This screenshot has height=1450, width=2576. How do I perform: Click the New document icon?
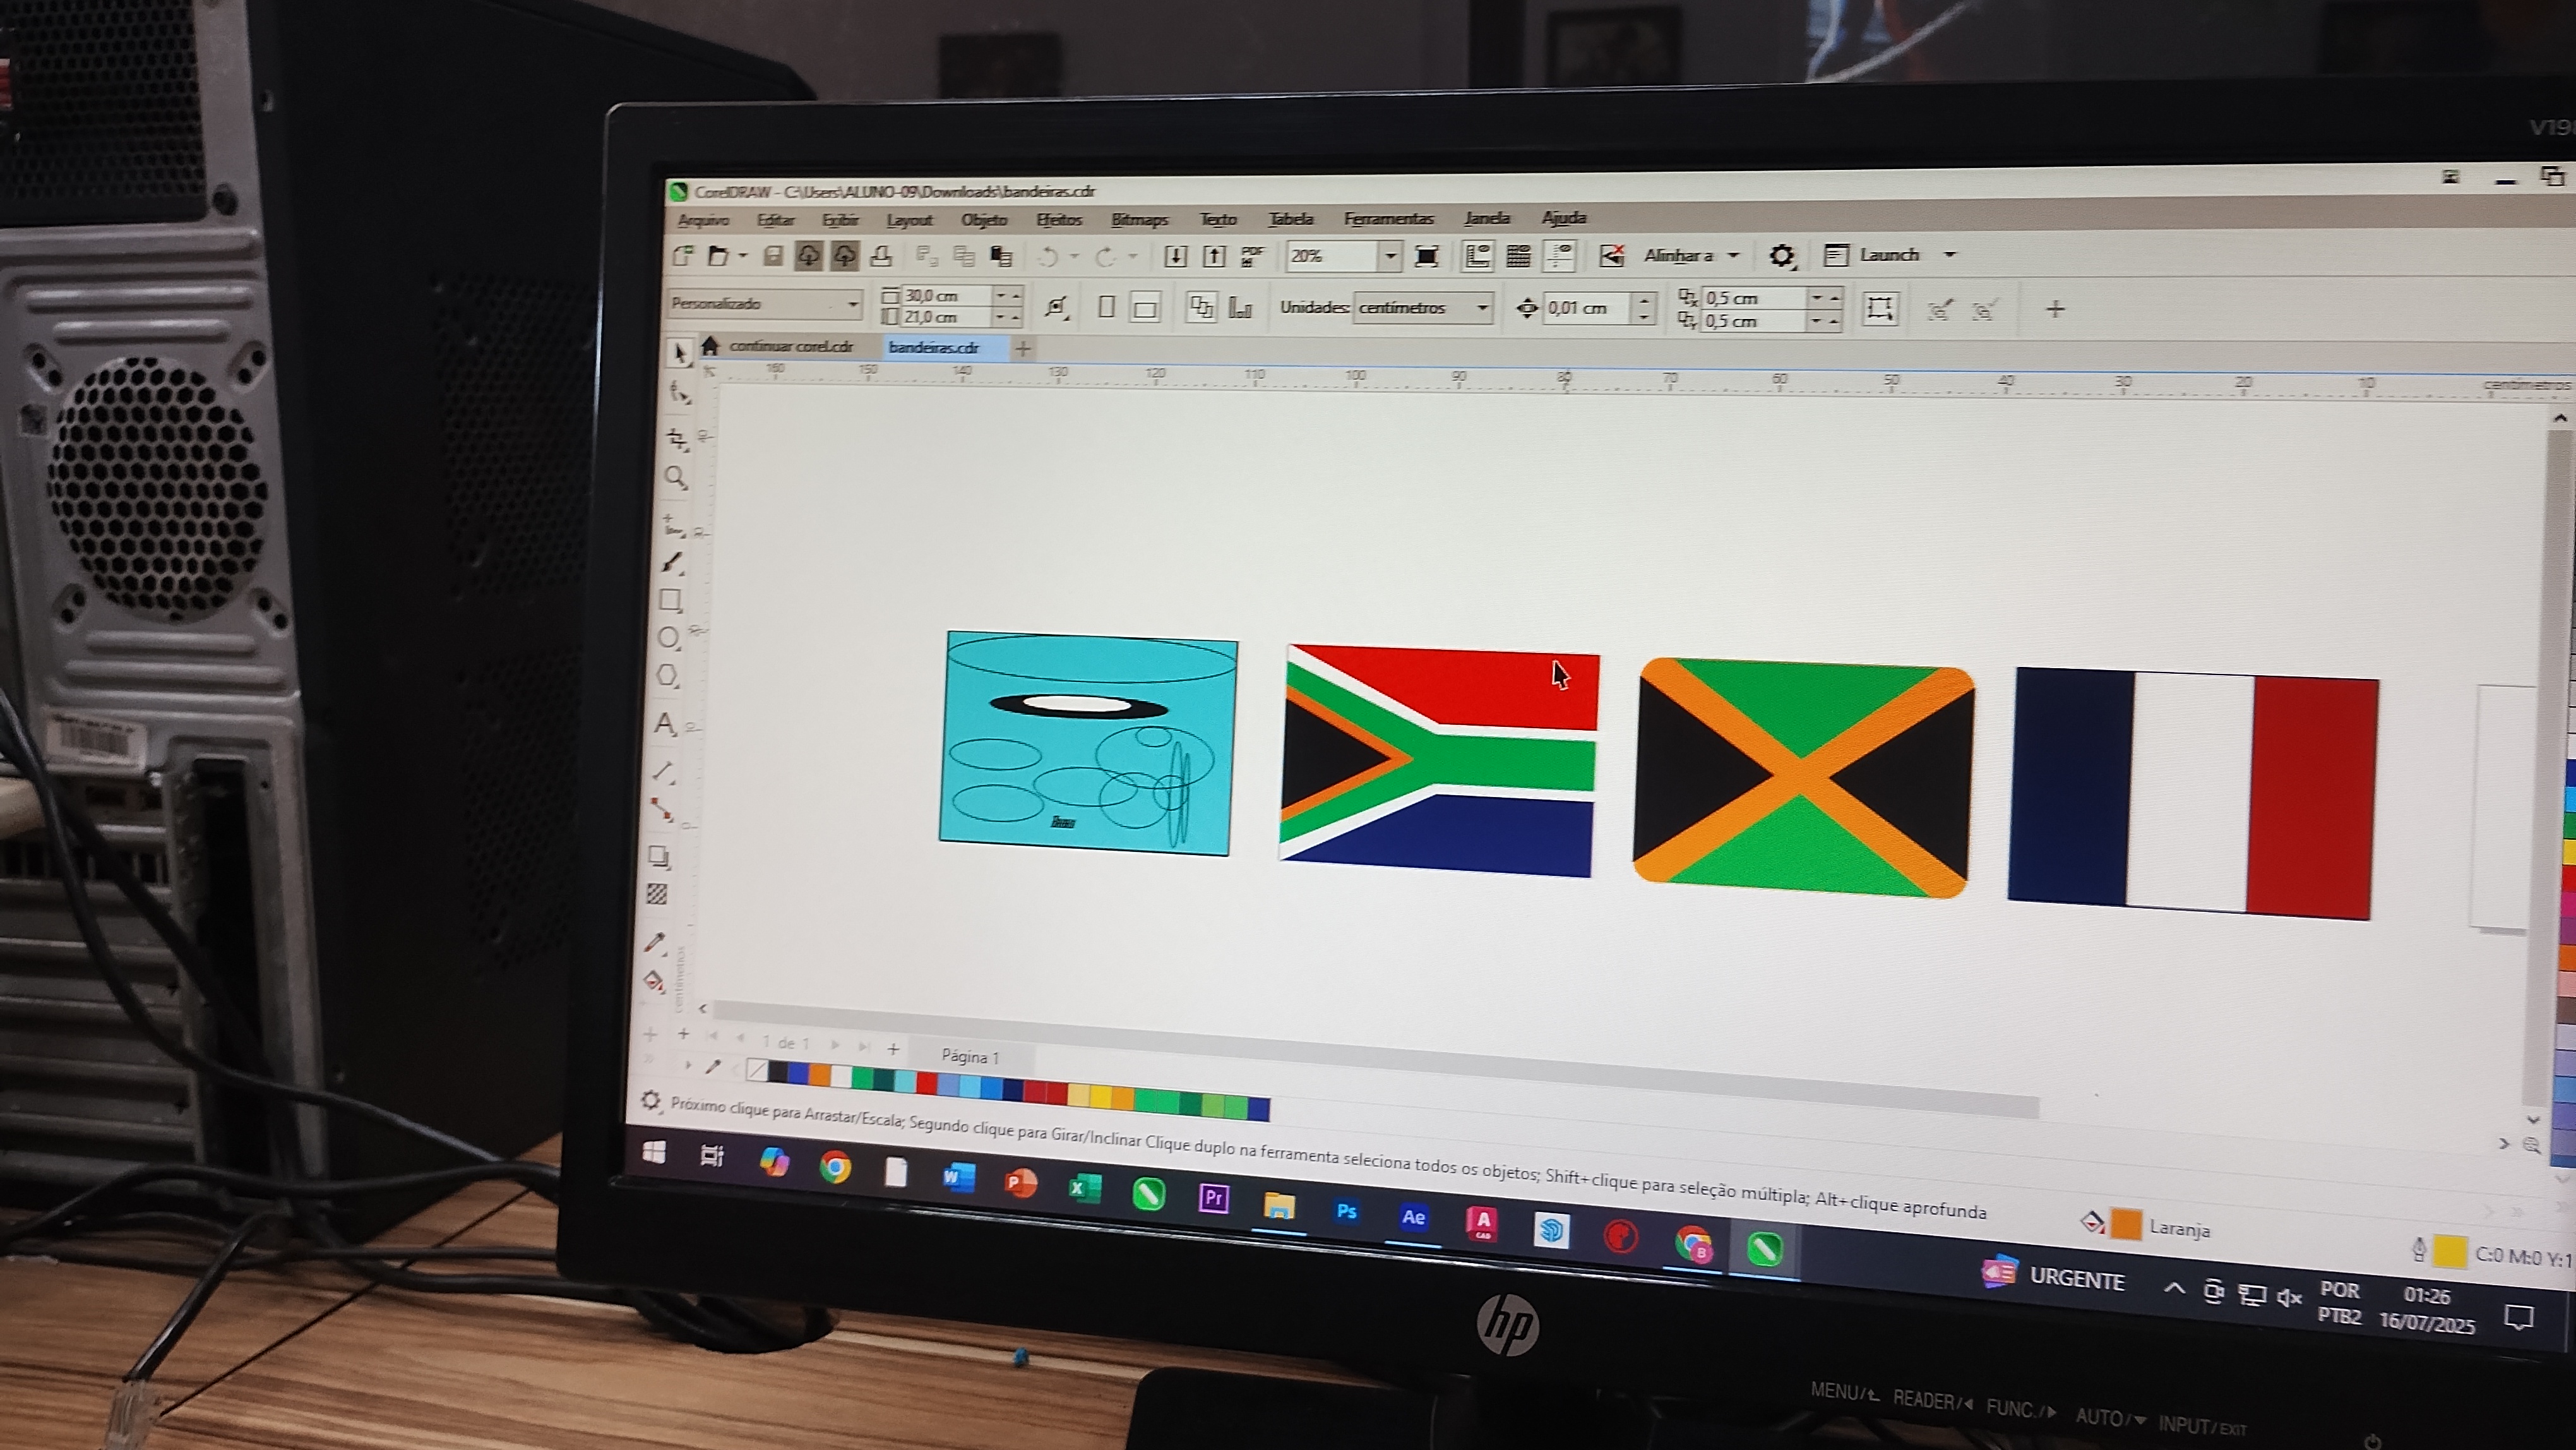684,256
